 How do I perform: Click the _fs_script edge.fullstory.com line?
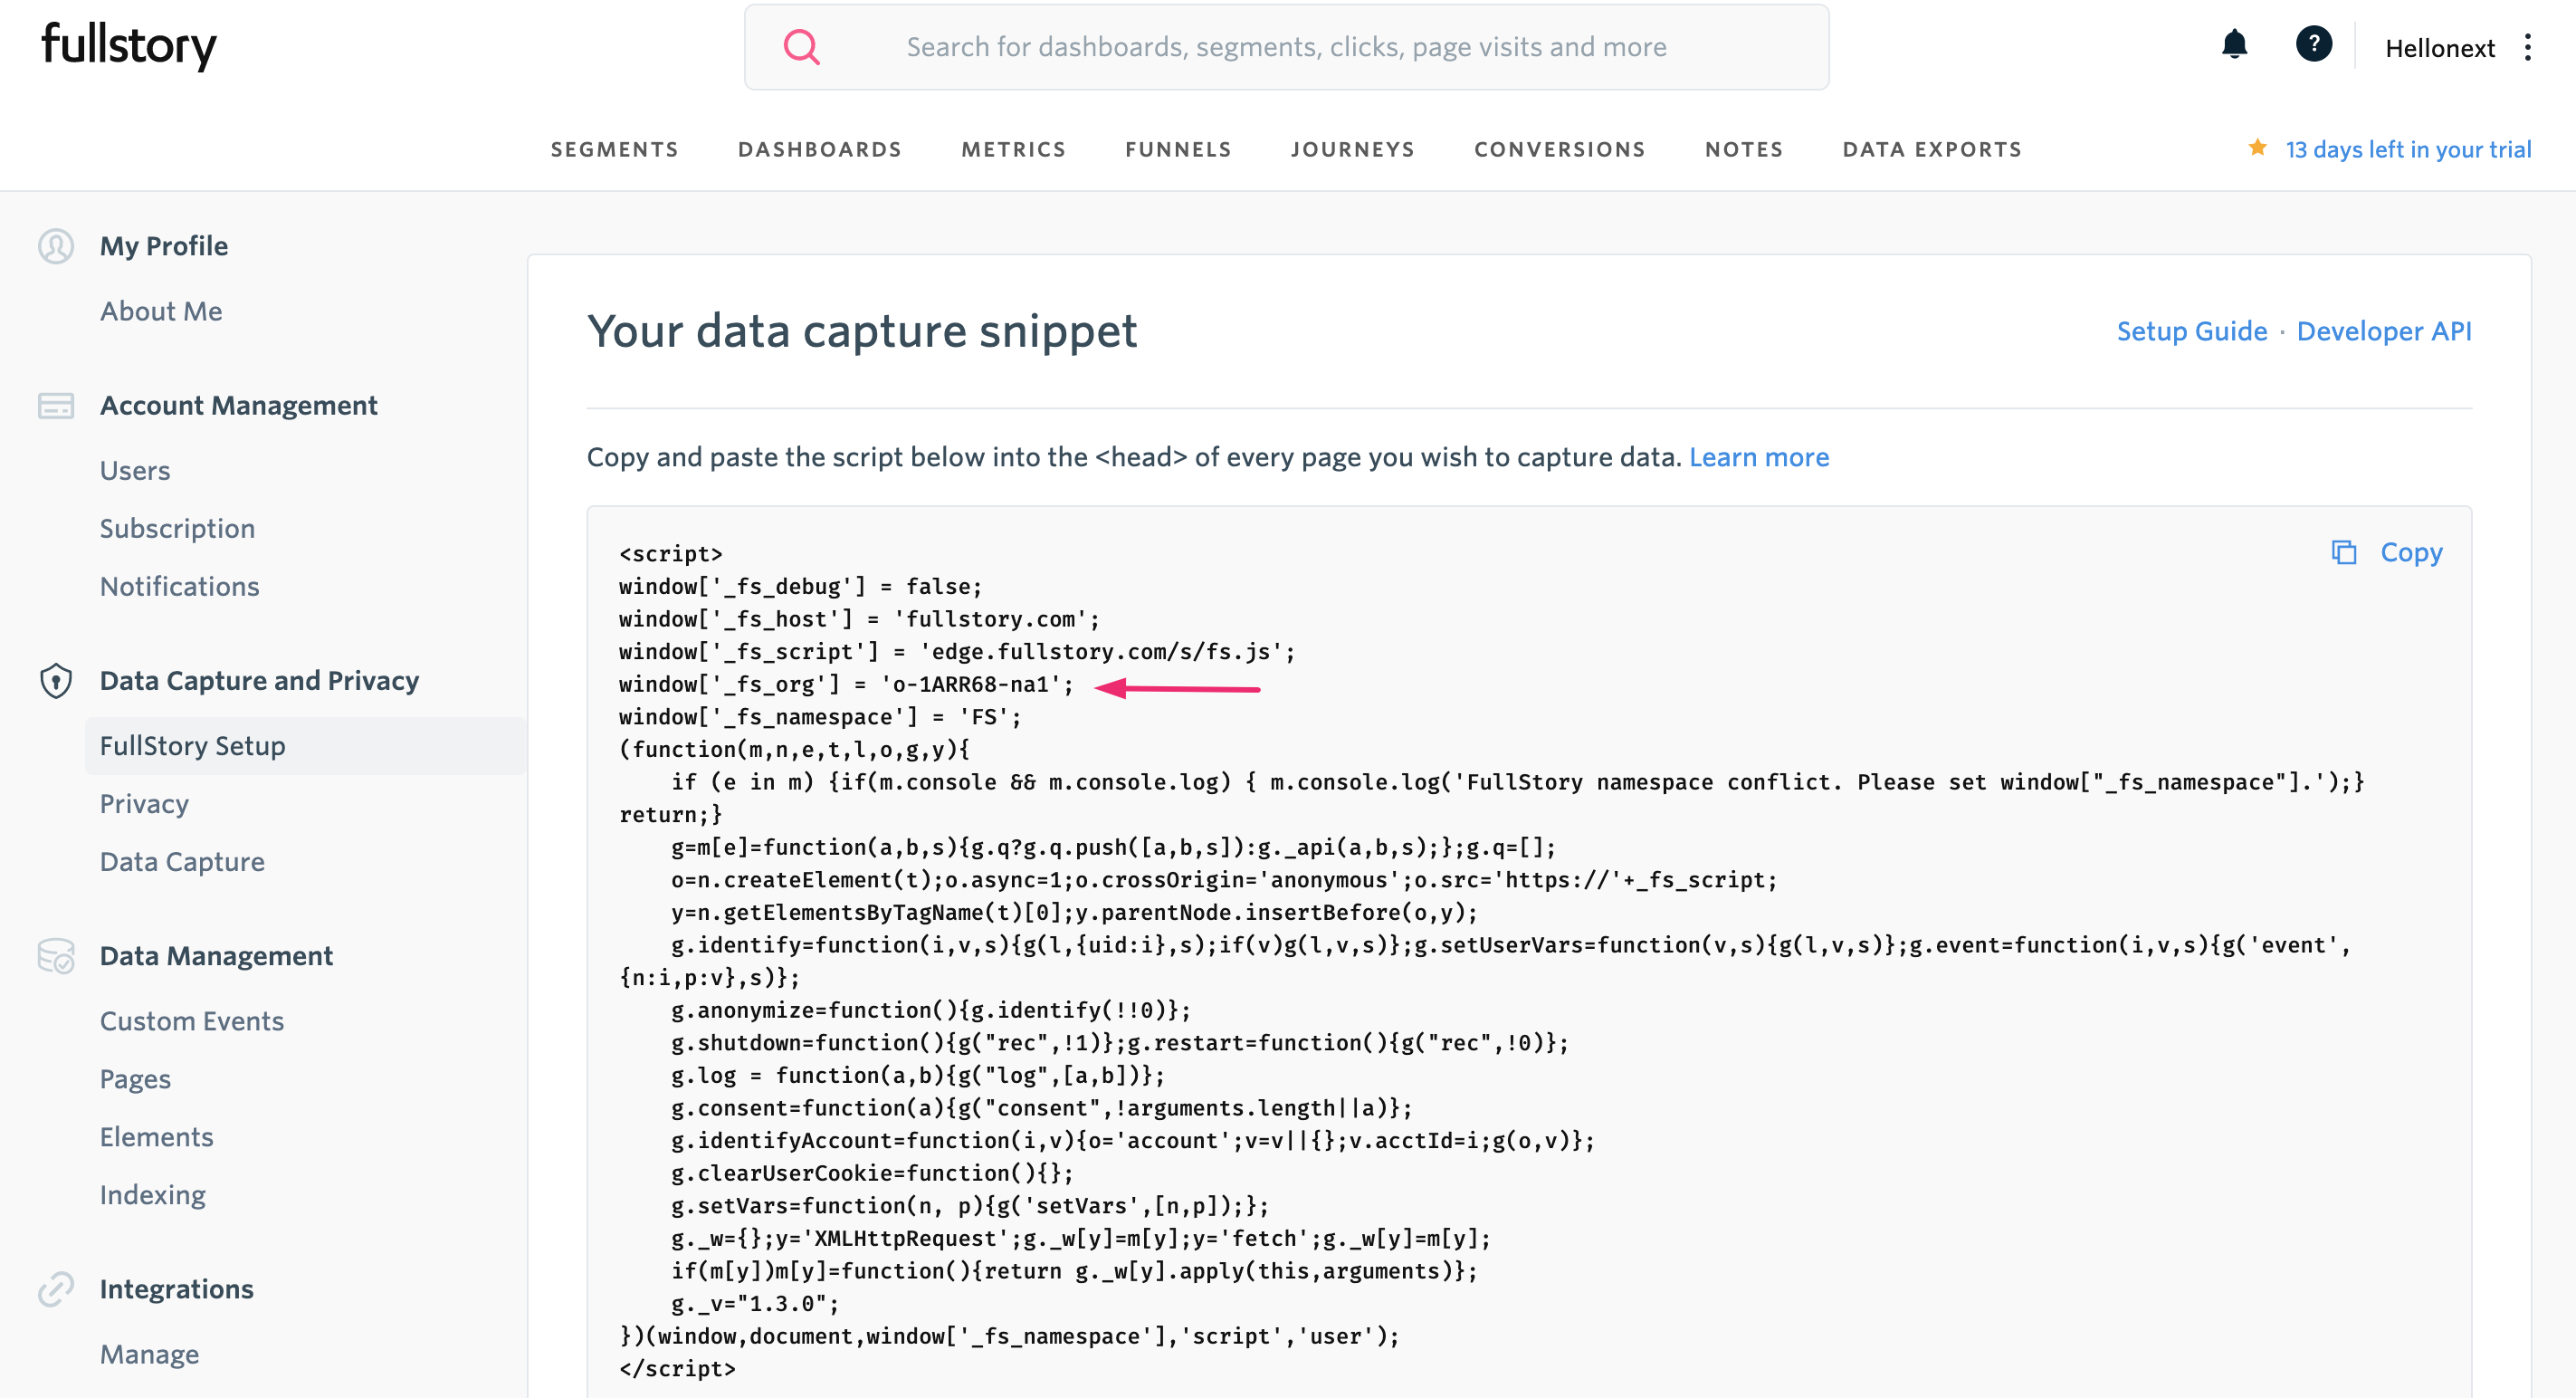coord(956,651)
